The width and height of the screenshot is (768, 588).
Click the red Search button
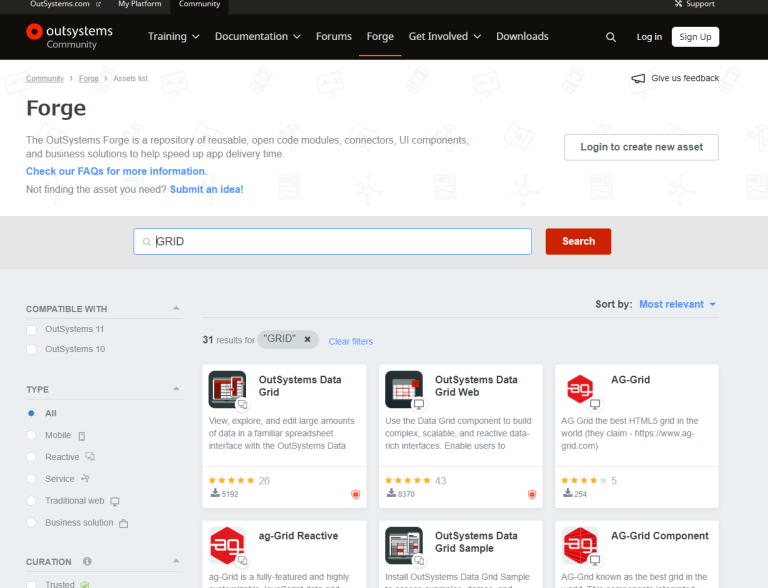coord(578,242)
